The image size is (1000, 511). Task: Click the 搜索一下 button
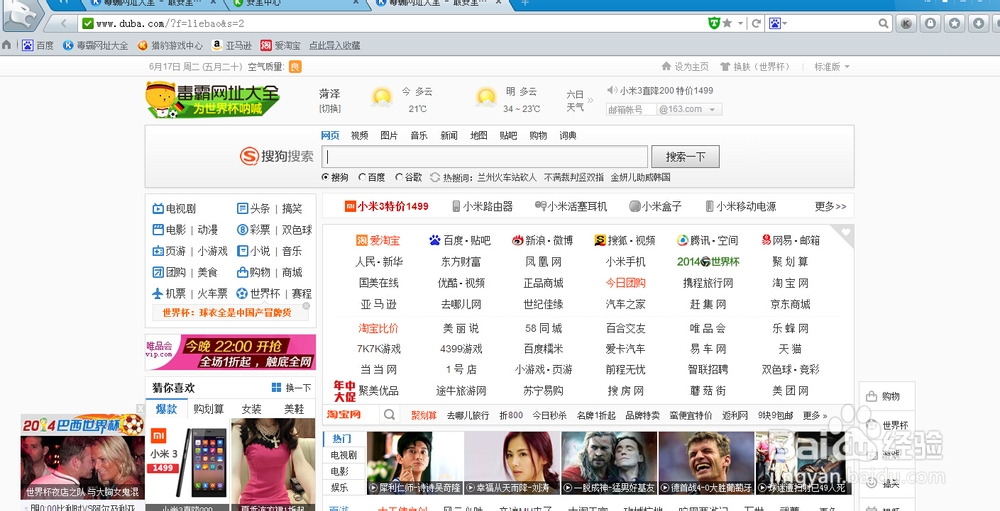[x=686, y=156]
